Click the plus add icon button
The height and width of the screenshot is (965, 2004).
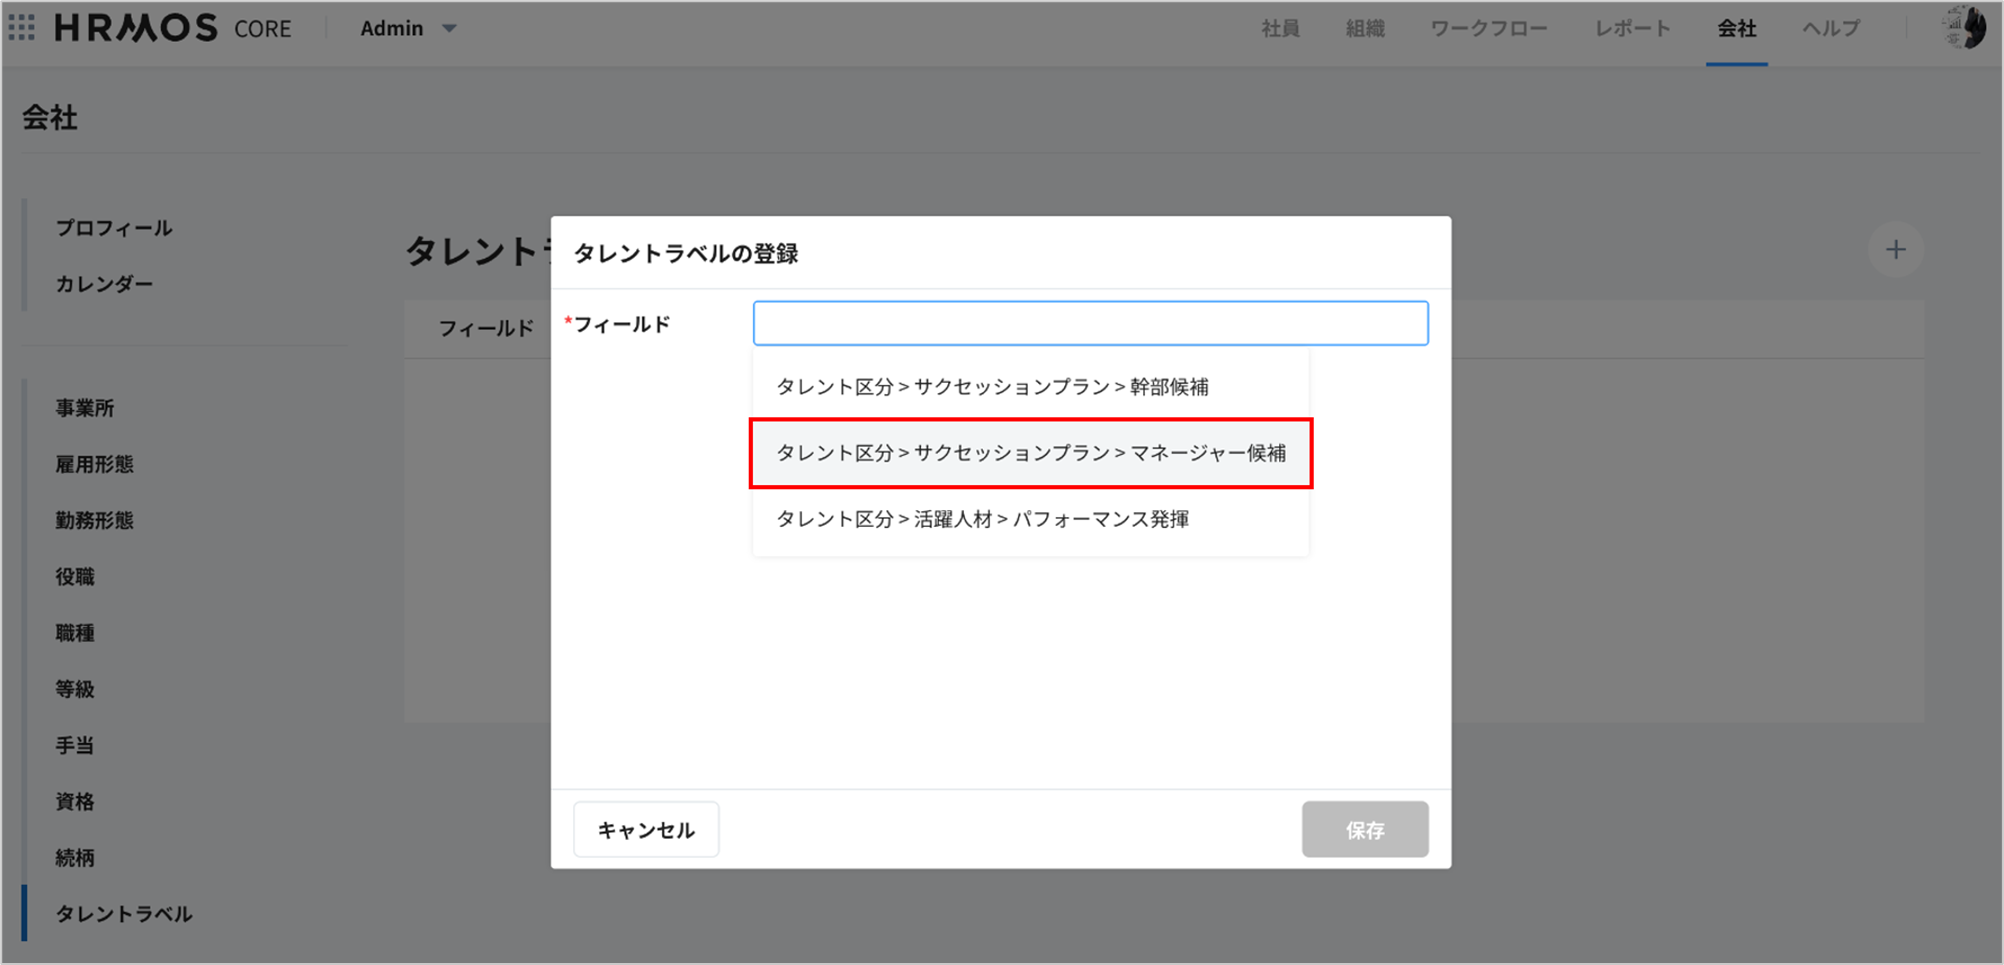[x=1895, y=250]
